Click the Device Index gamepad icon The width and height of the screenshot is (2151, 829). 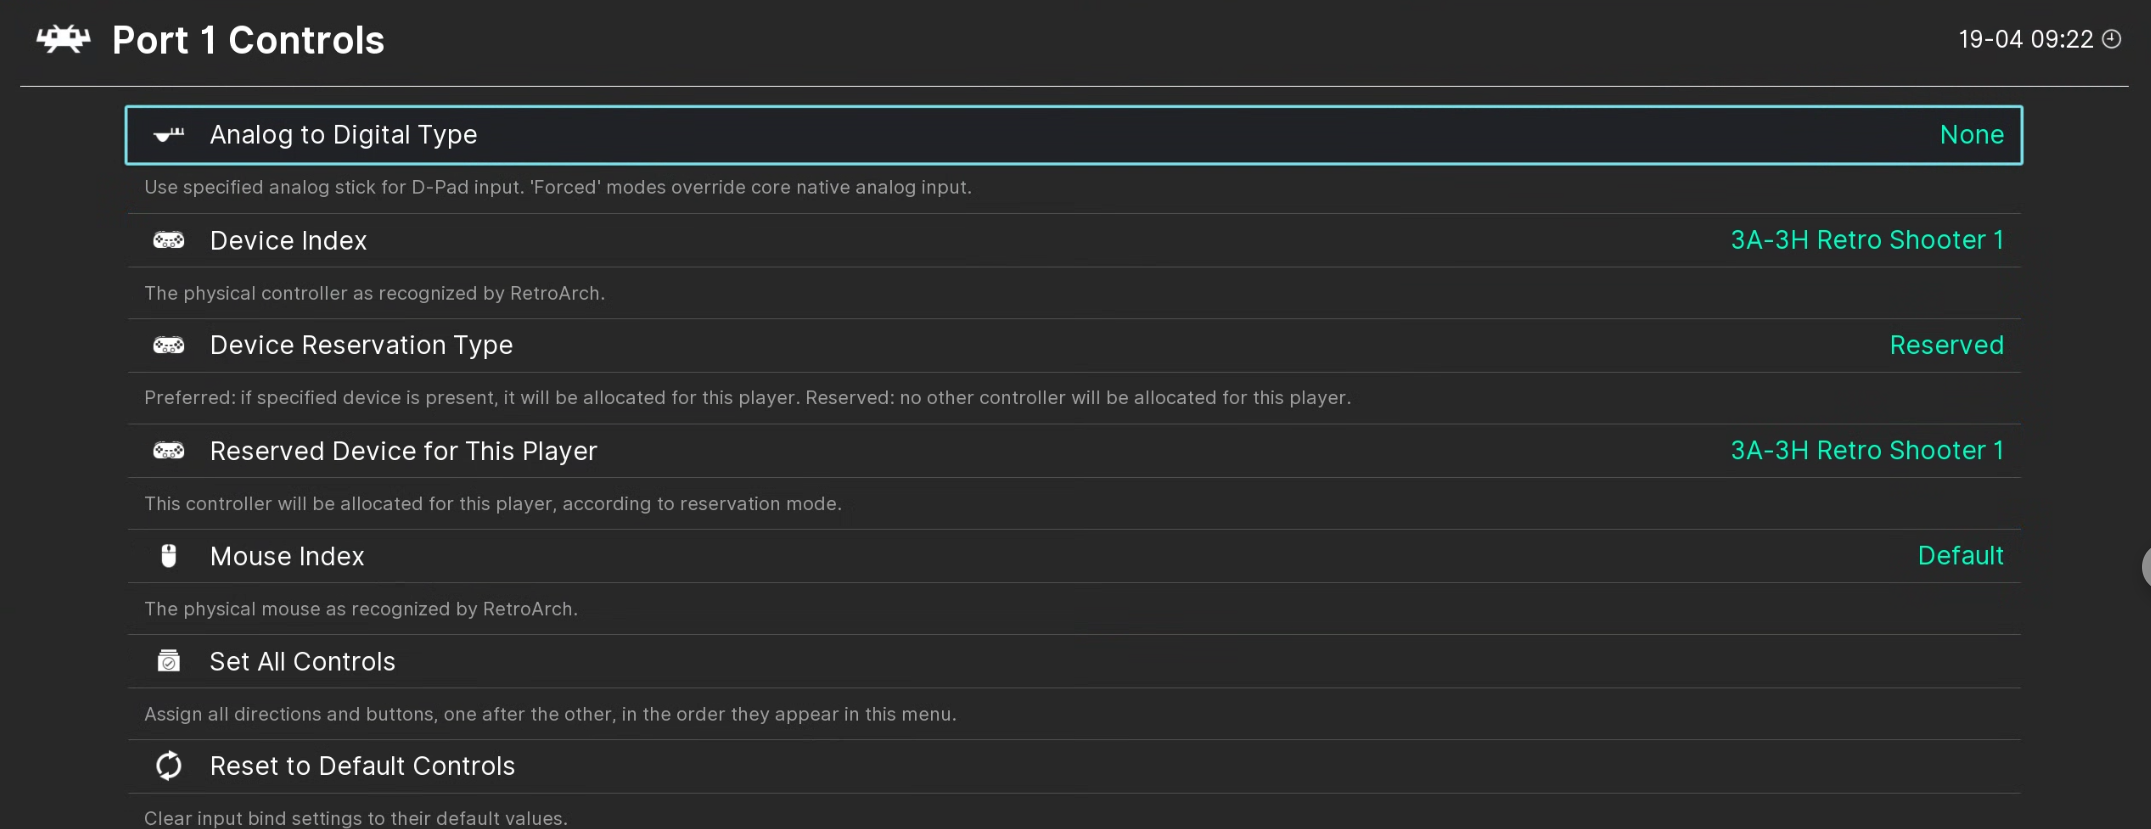click(x=169, y=241)
